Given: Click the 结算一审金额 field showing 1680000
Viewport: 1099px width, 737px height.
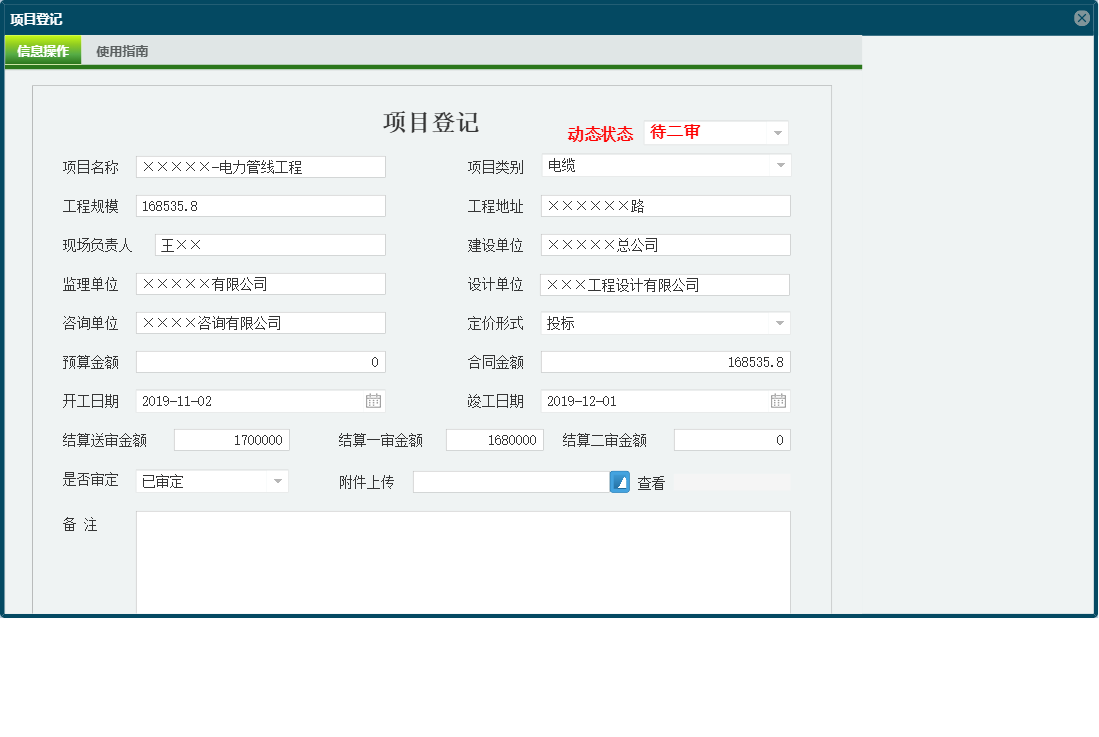Looking at the screenshot, I should tap(494, 439).
